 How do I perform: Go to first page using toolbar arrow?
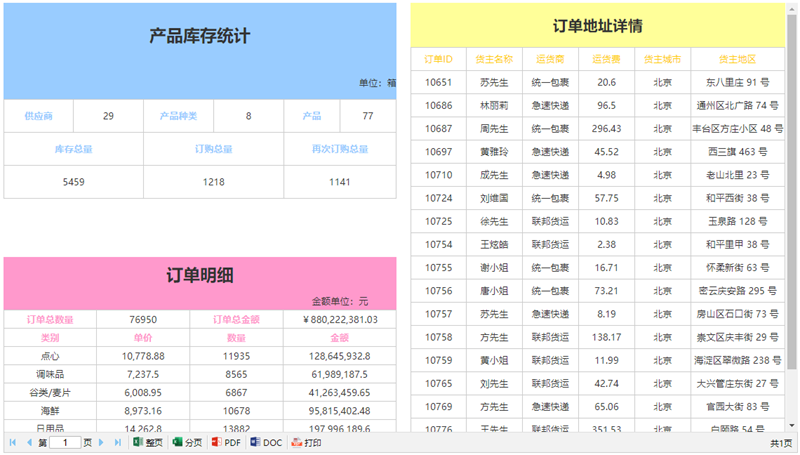[x=12, y=442]
